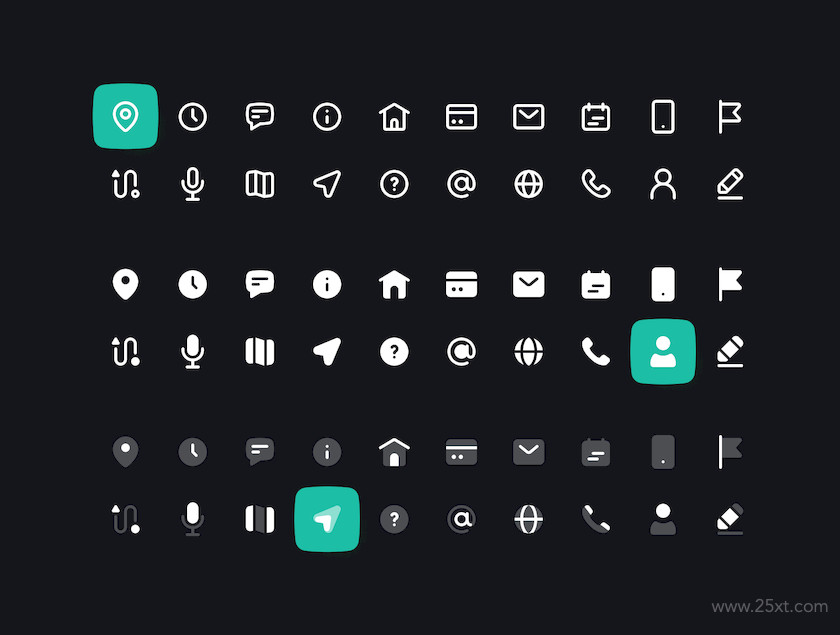Click the outline info circle icon

pos(327,116)
